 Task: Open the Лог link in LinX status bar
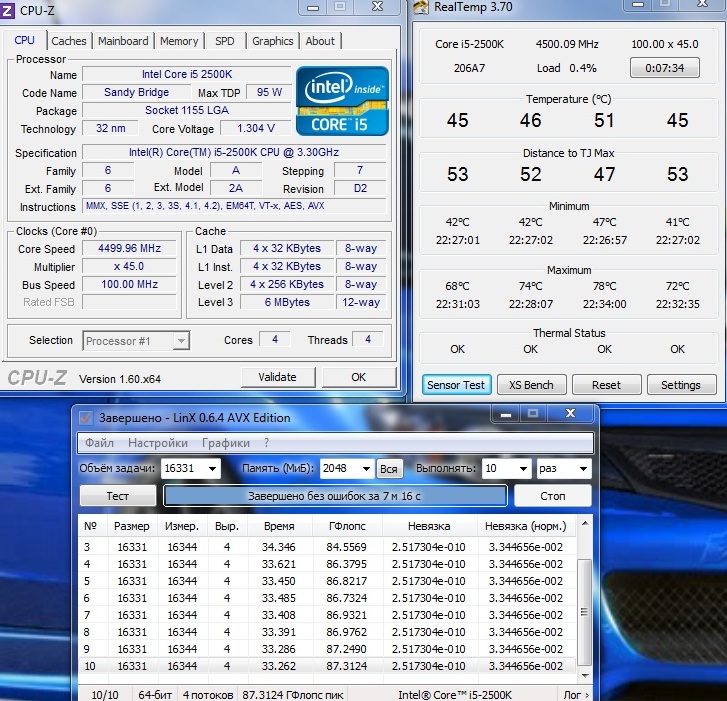[575, 695]
